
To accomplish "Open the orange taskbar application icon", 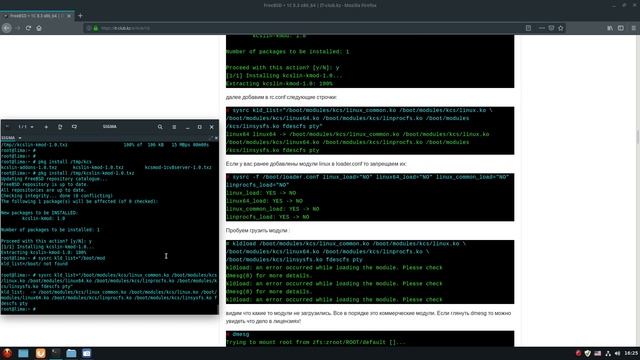I will 40,353.
